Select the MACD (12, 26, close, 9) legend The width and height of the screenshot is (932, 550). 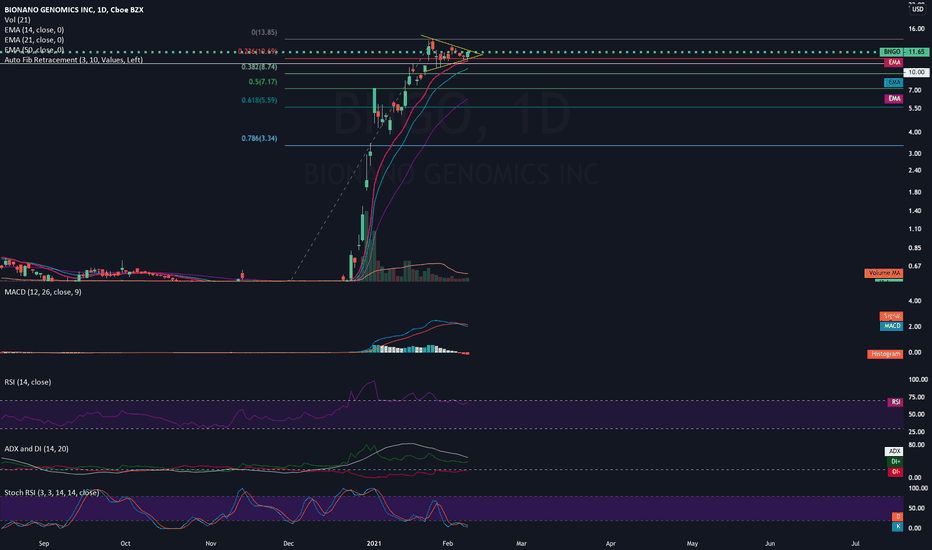(x=43, y=292)
